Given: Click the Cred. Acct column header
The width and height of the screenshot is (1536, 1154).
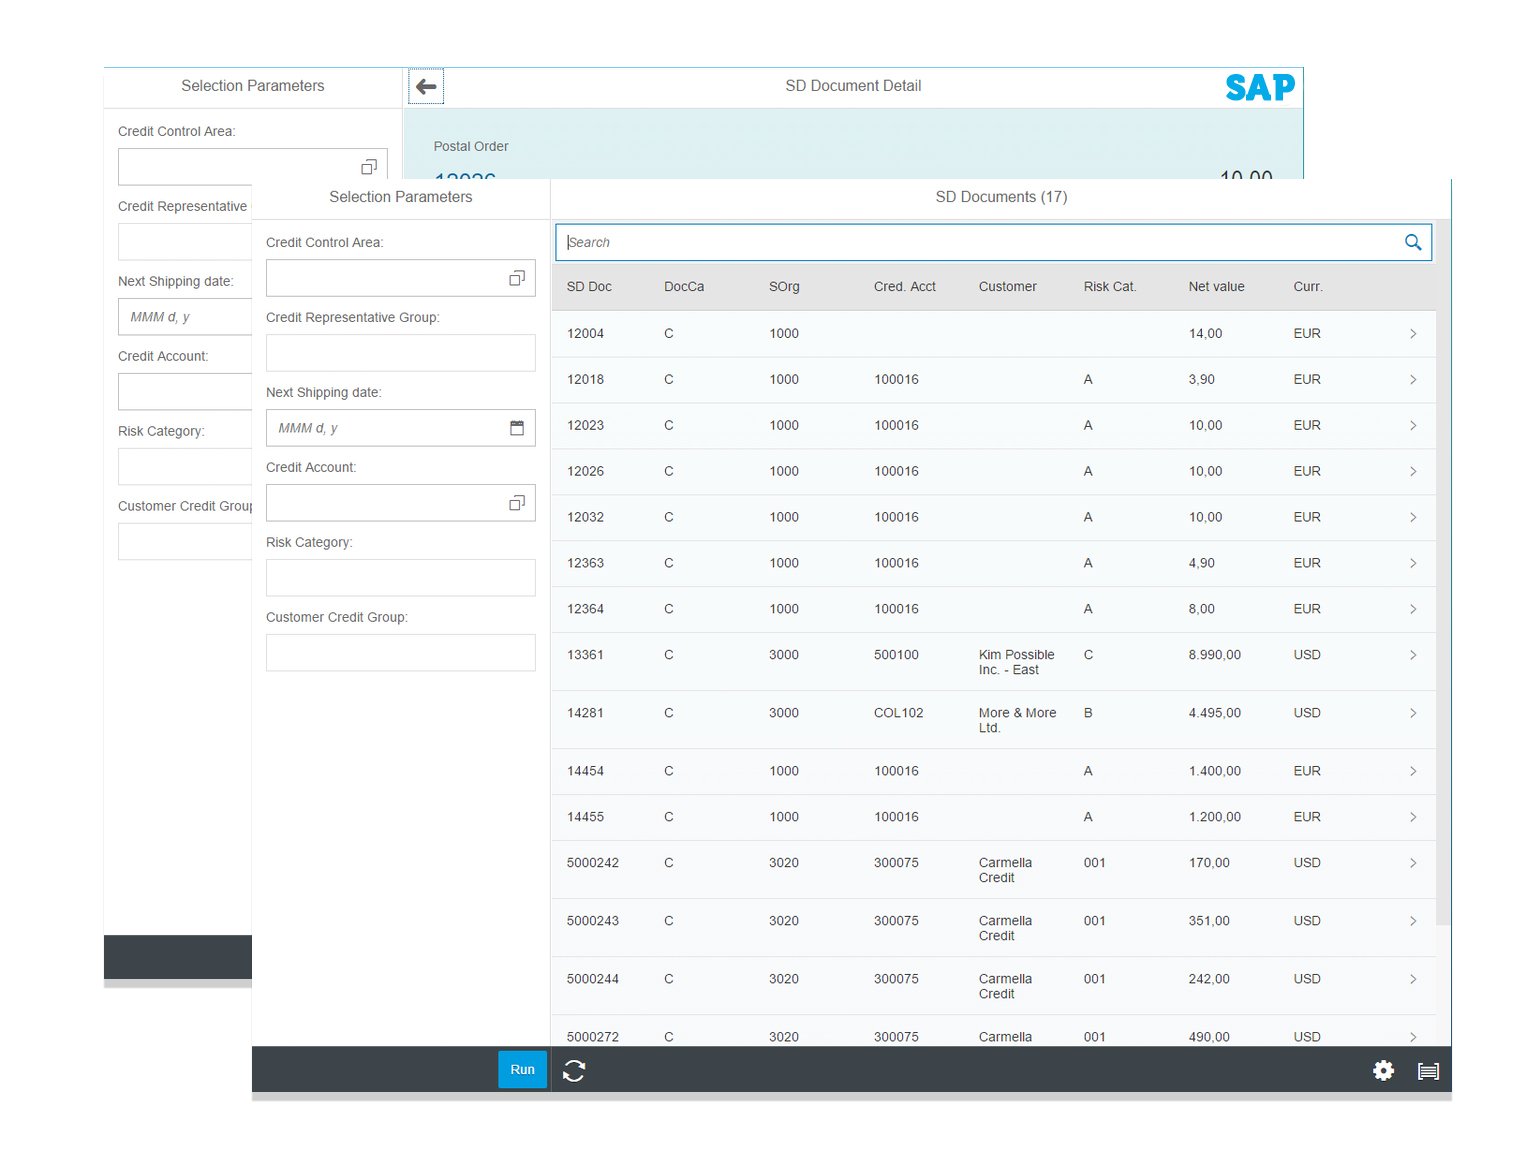Looking at the screenshot, I should (x=905, y=287).
